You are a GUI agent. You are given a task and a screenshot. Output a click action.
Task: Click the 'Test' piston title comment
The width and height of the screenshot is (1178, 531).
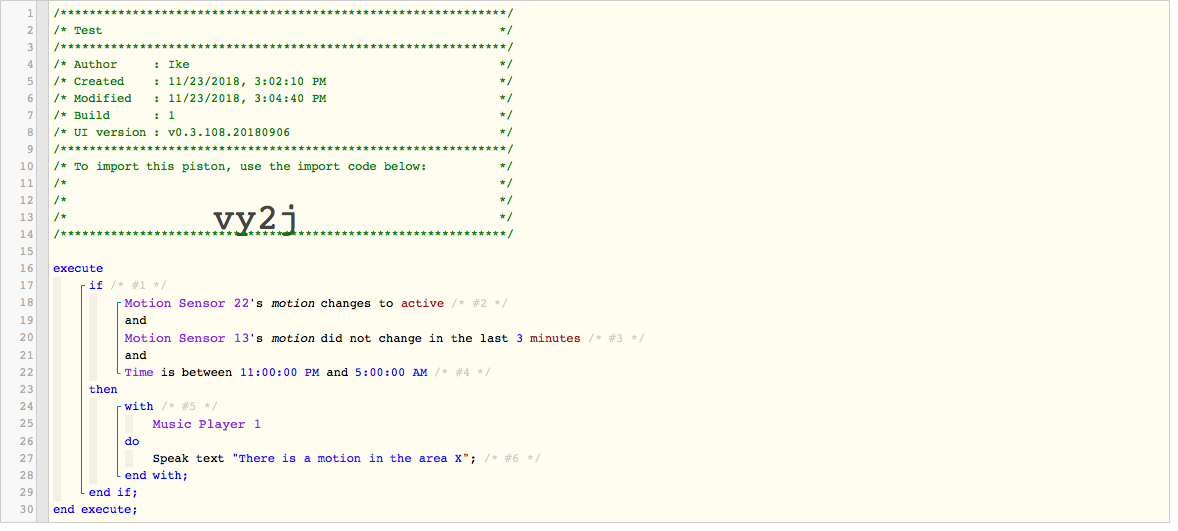tap(283, 30)
